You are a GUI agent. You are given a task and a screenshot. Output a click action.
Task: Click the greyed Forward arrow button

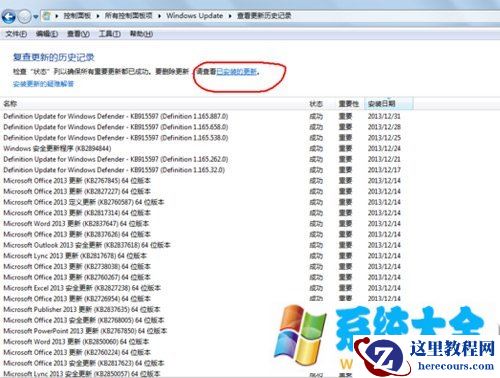point(24,16)
